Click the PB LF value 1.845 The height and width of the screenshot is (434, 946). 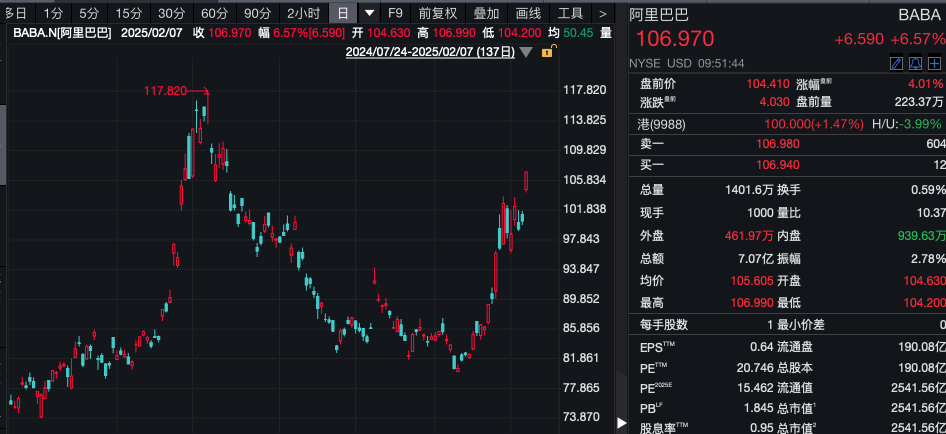pos(758,407)
